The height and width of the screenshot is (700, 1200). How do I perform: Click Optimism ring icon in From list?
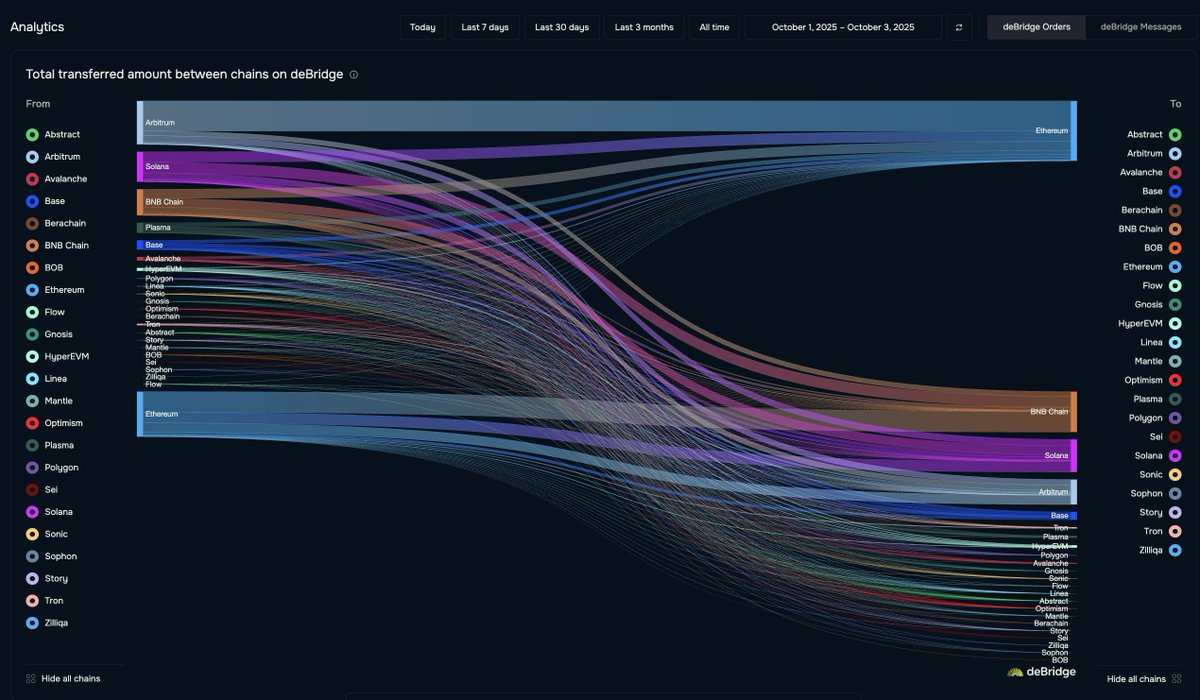(x=32, y=423)
